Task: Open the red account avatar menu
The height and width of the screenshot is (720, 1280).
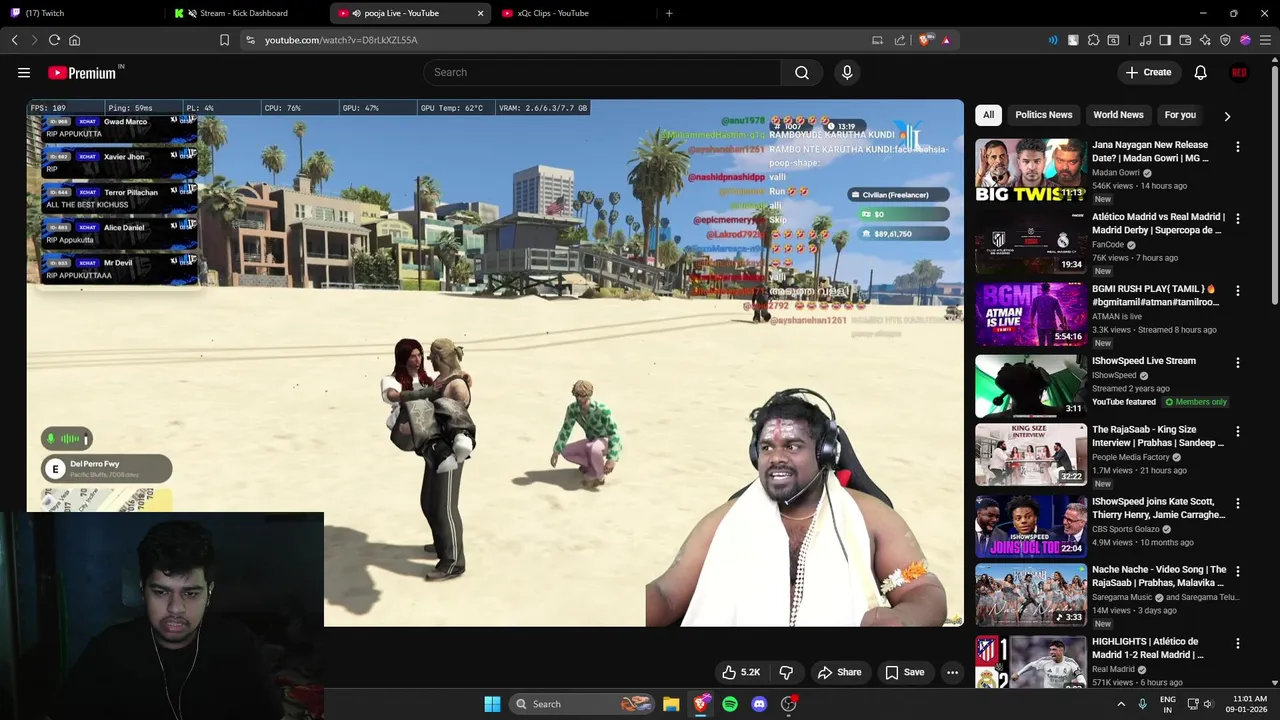Action: (1239, 72)
